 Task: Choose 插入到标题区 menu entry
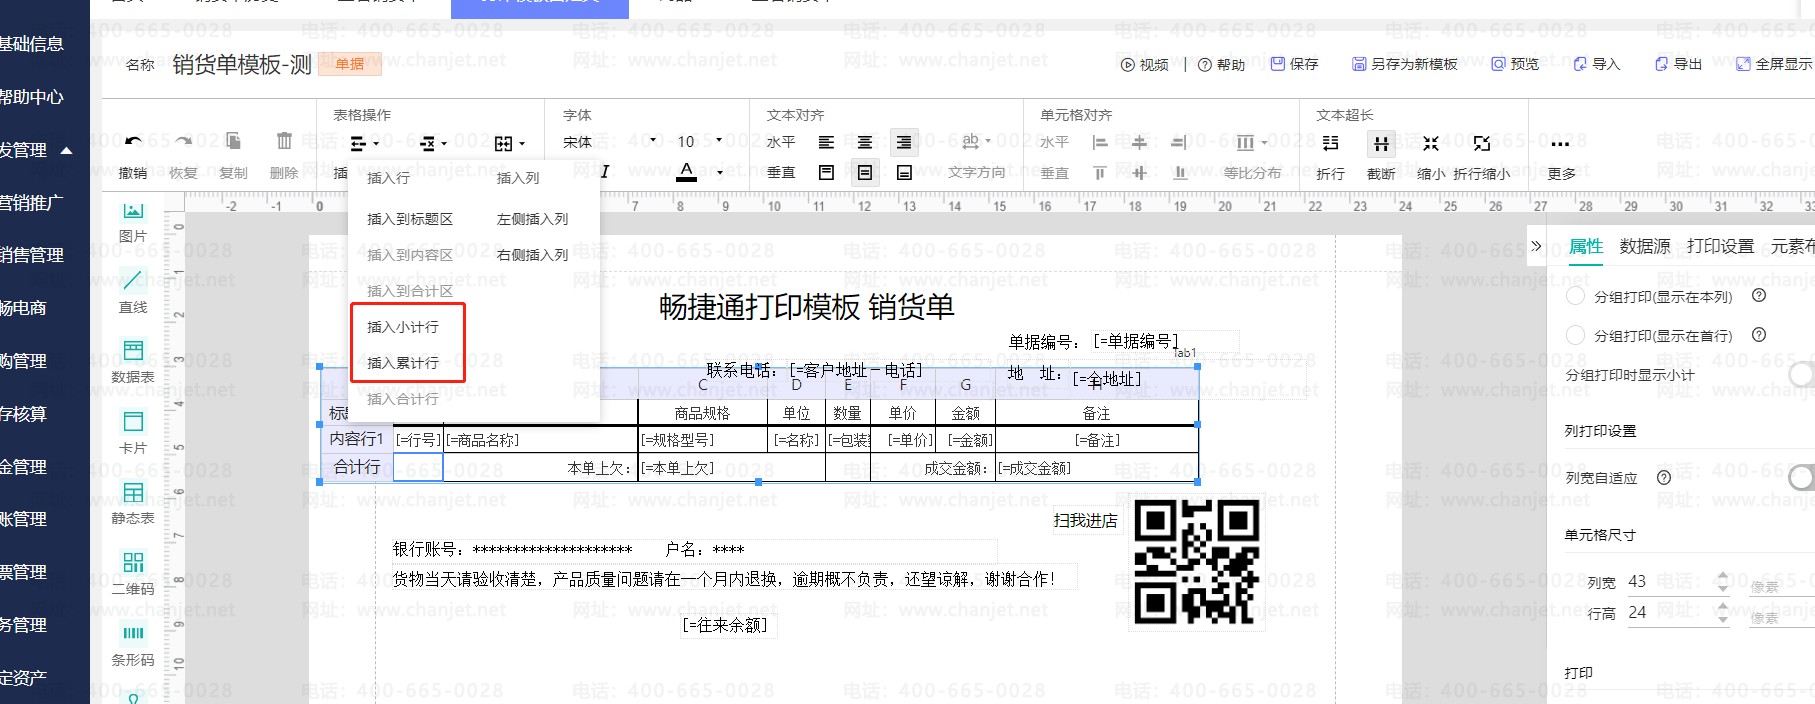coord(410,219)
